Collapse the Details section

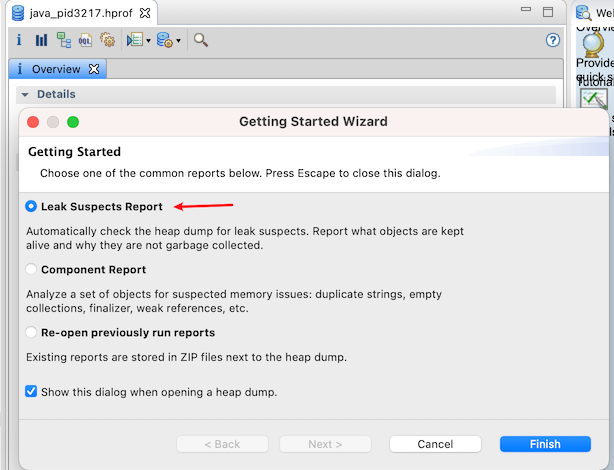(25, 94)
